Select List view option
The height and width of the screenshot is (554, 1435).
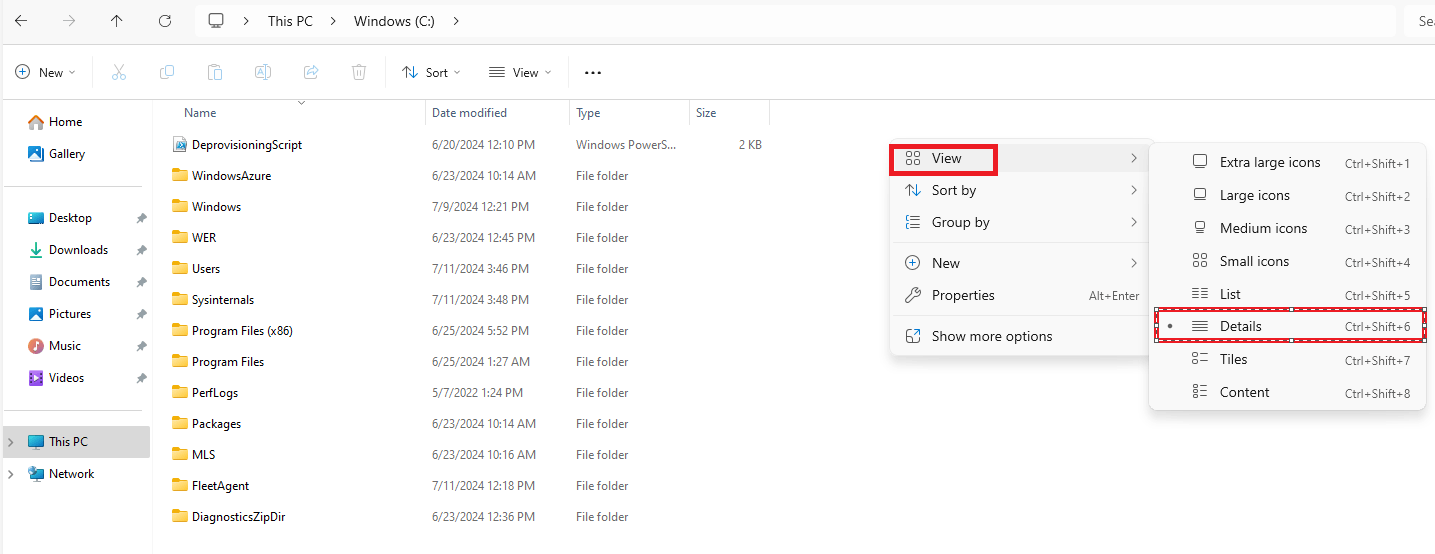(1288, 294)
